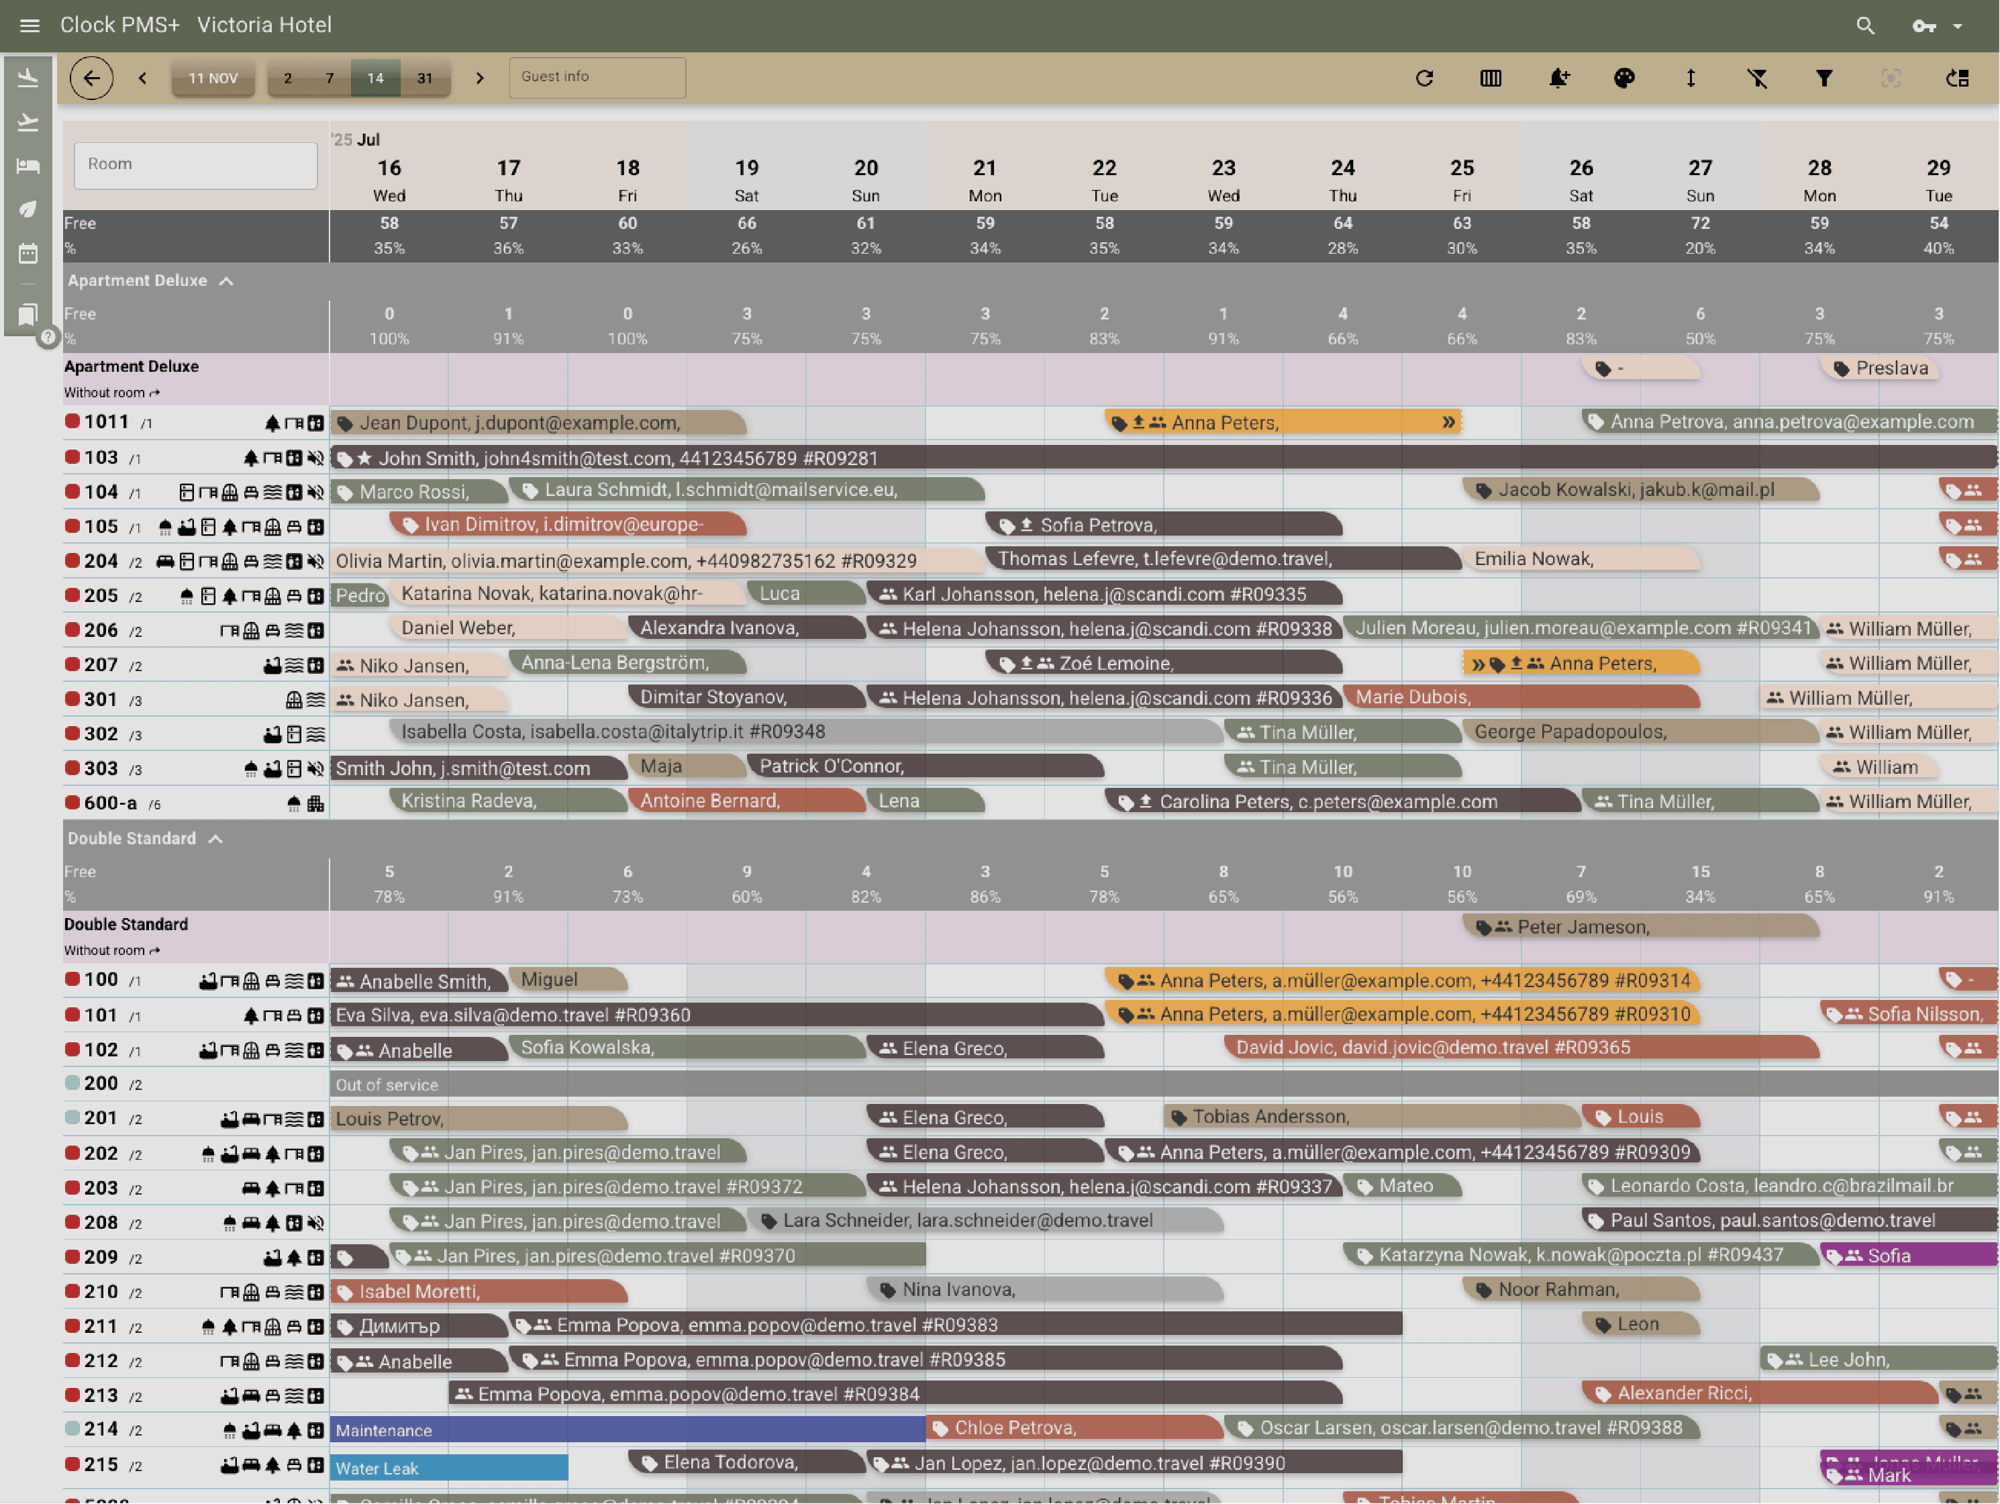Refresh the room calendar view

coord(1425,78)
